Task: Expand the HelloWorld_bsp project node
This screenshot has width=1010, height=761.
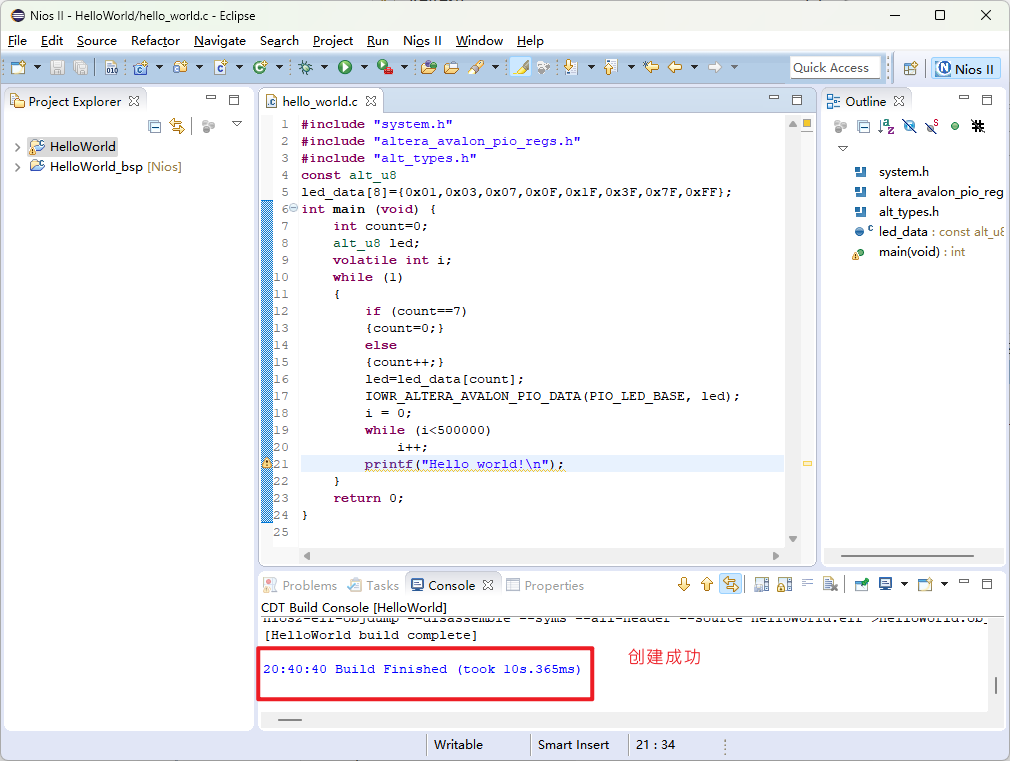Action: (17, 167)
